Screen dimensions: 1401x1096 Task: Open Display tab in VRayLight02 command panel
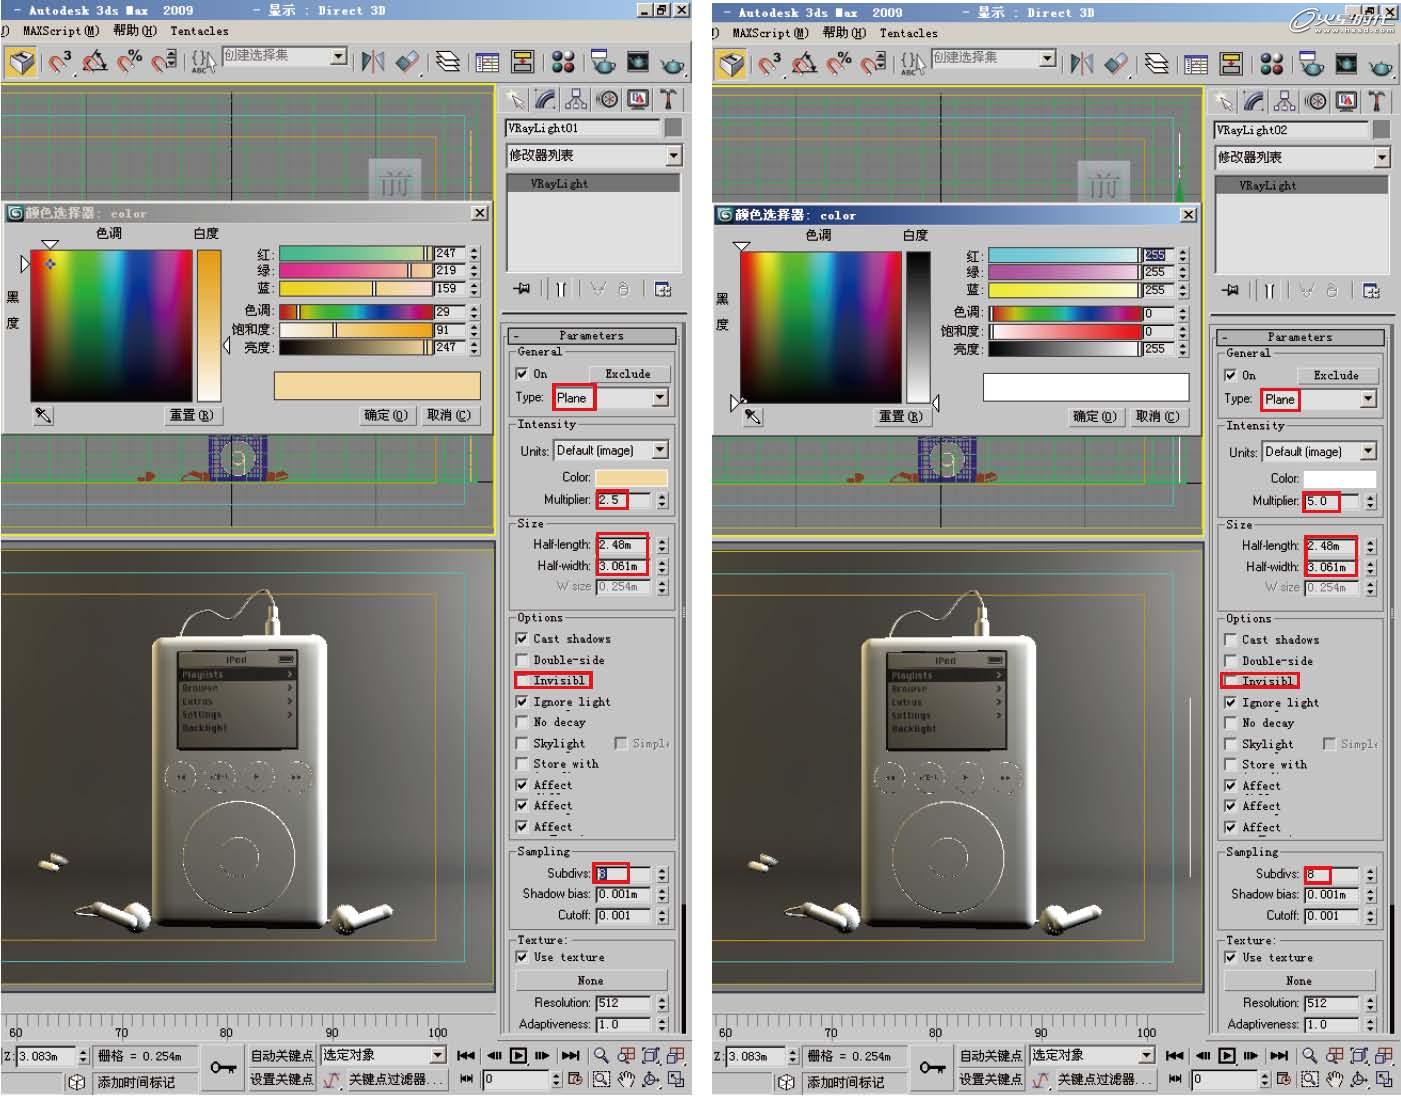tap(1346, 101)
